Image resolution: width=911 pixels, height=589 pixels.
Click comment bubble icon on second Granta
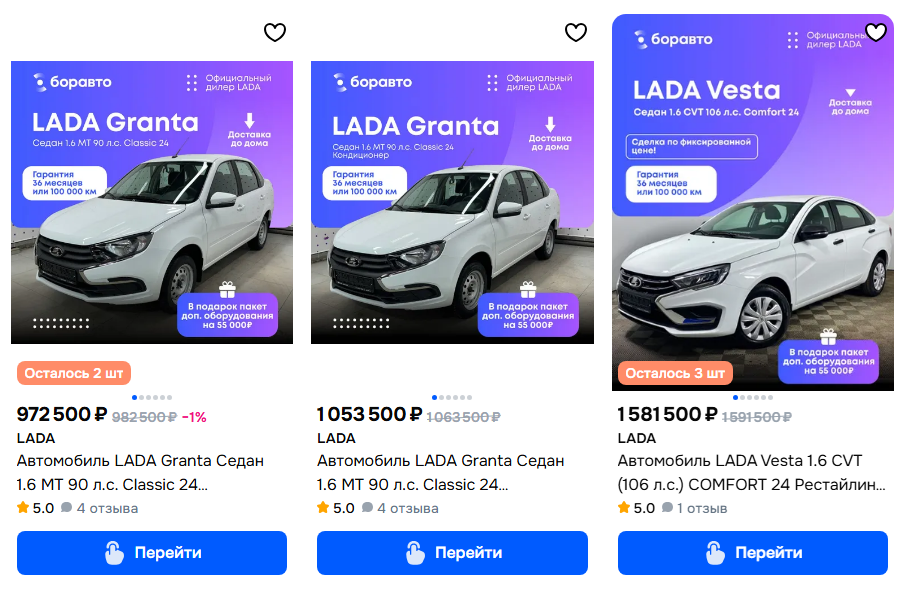pos(367,508)
